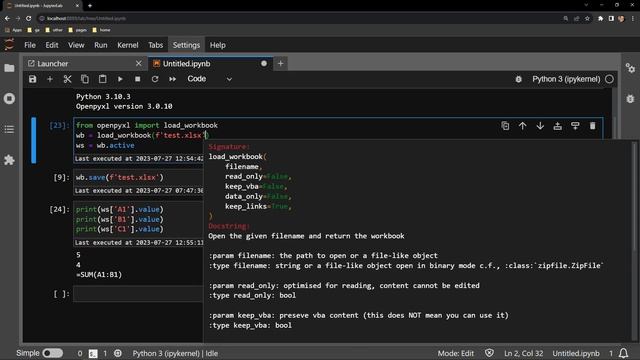Restart kernel and run all cells
The image size is (640, 360).
(x=173, y=79)
